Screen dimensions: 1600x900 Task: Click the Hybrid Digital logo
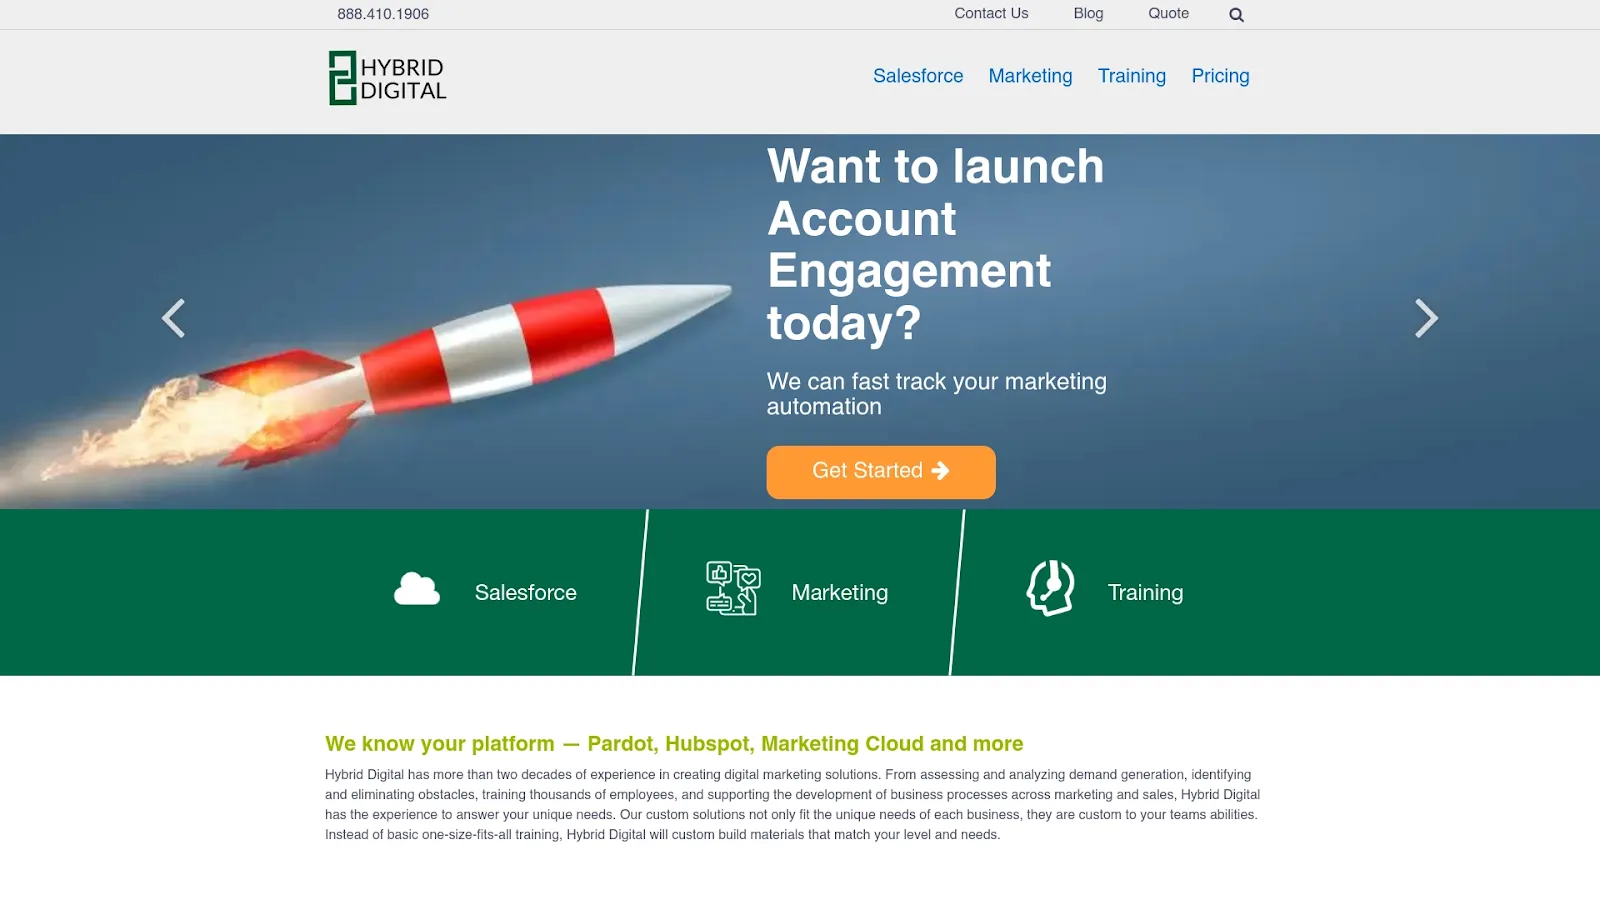(x=387, y=76)
